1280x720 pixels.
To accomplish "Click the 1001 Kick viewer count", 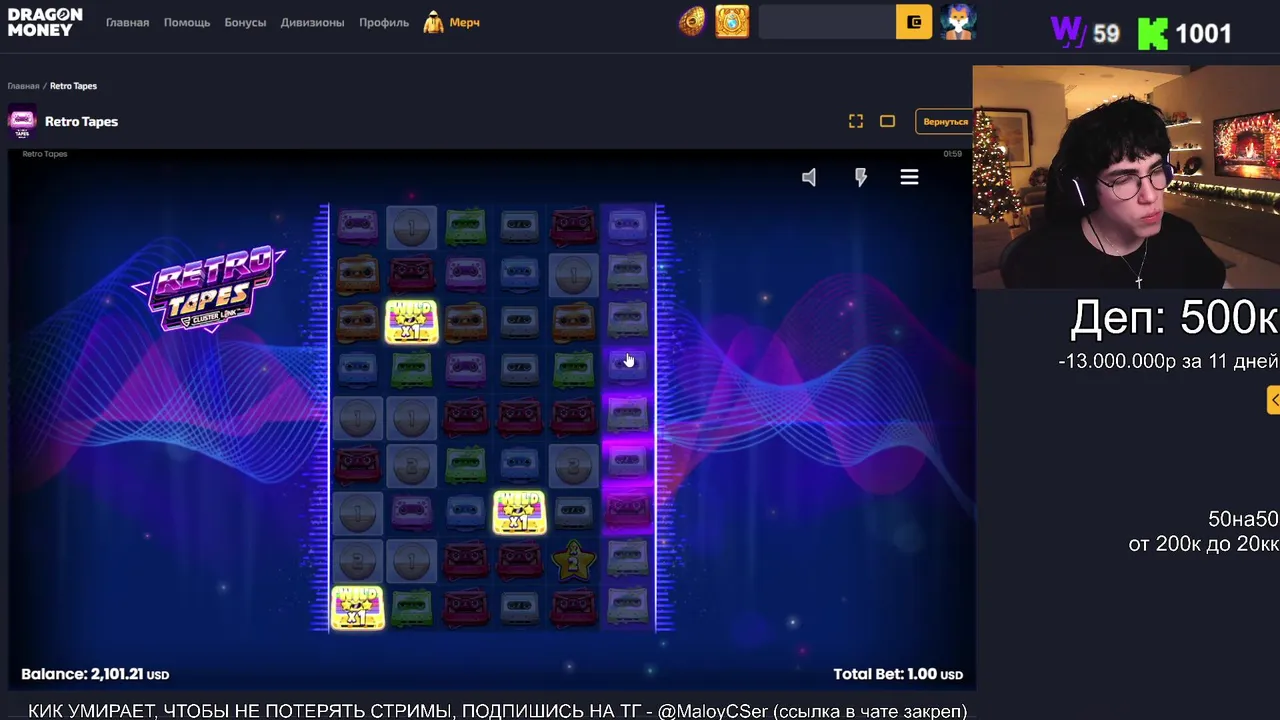I will click(x=1203, y=33).
